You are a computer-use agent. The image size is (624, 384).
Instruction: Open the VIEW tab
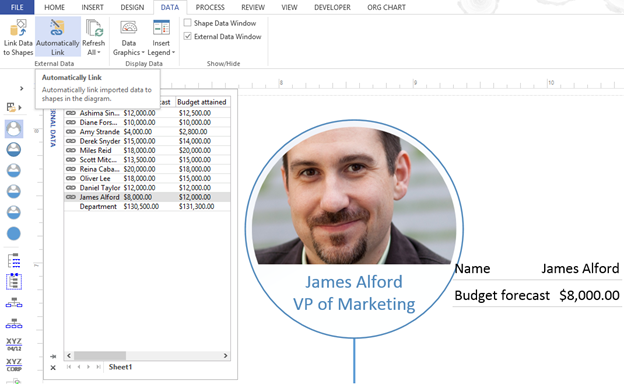point(289,7)
